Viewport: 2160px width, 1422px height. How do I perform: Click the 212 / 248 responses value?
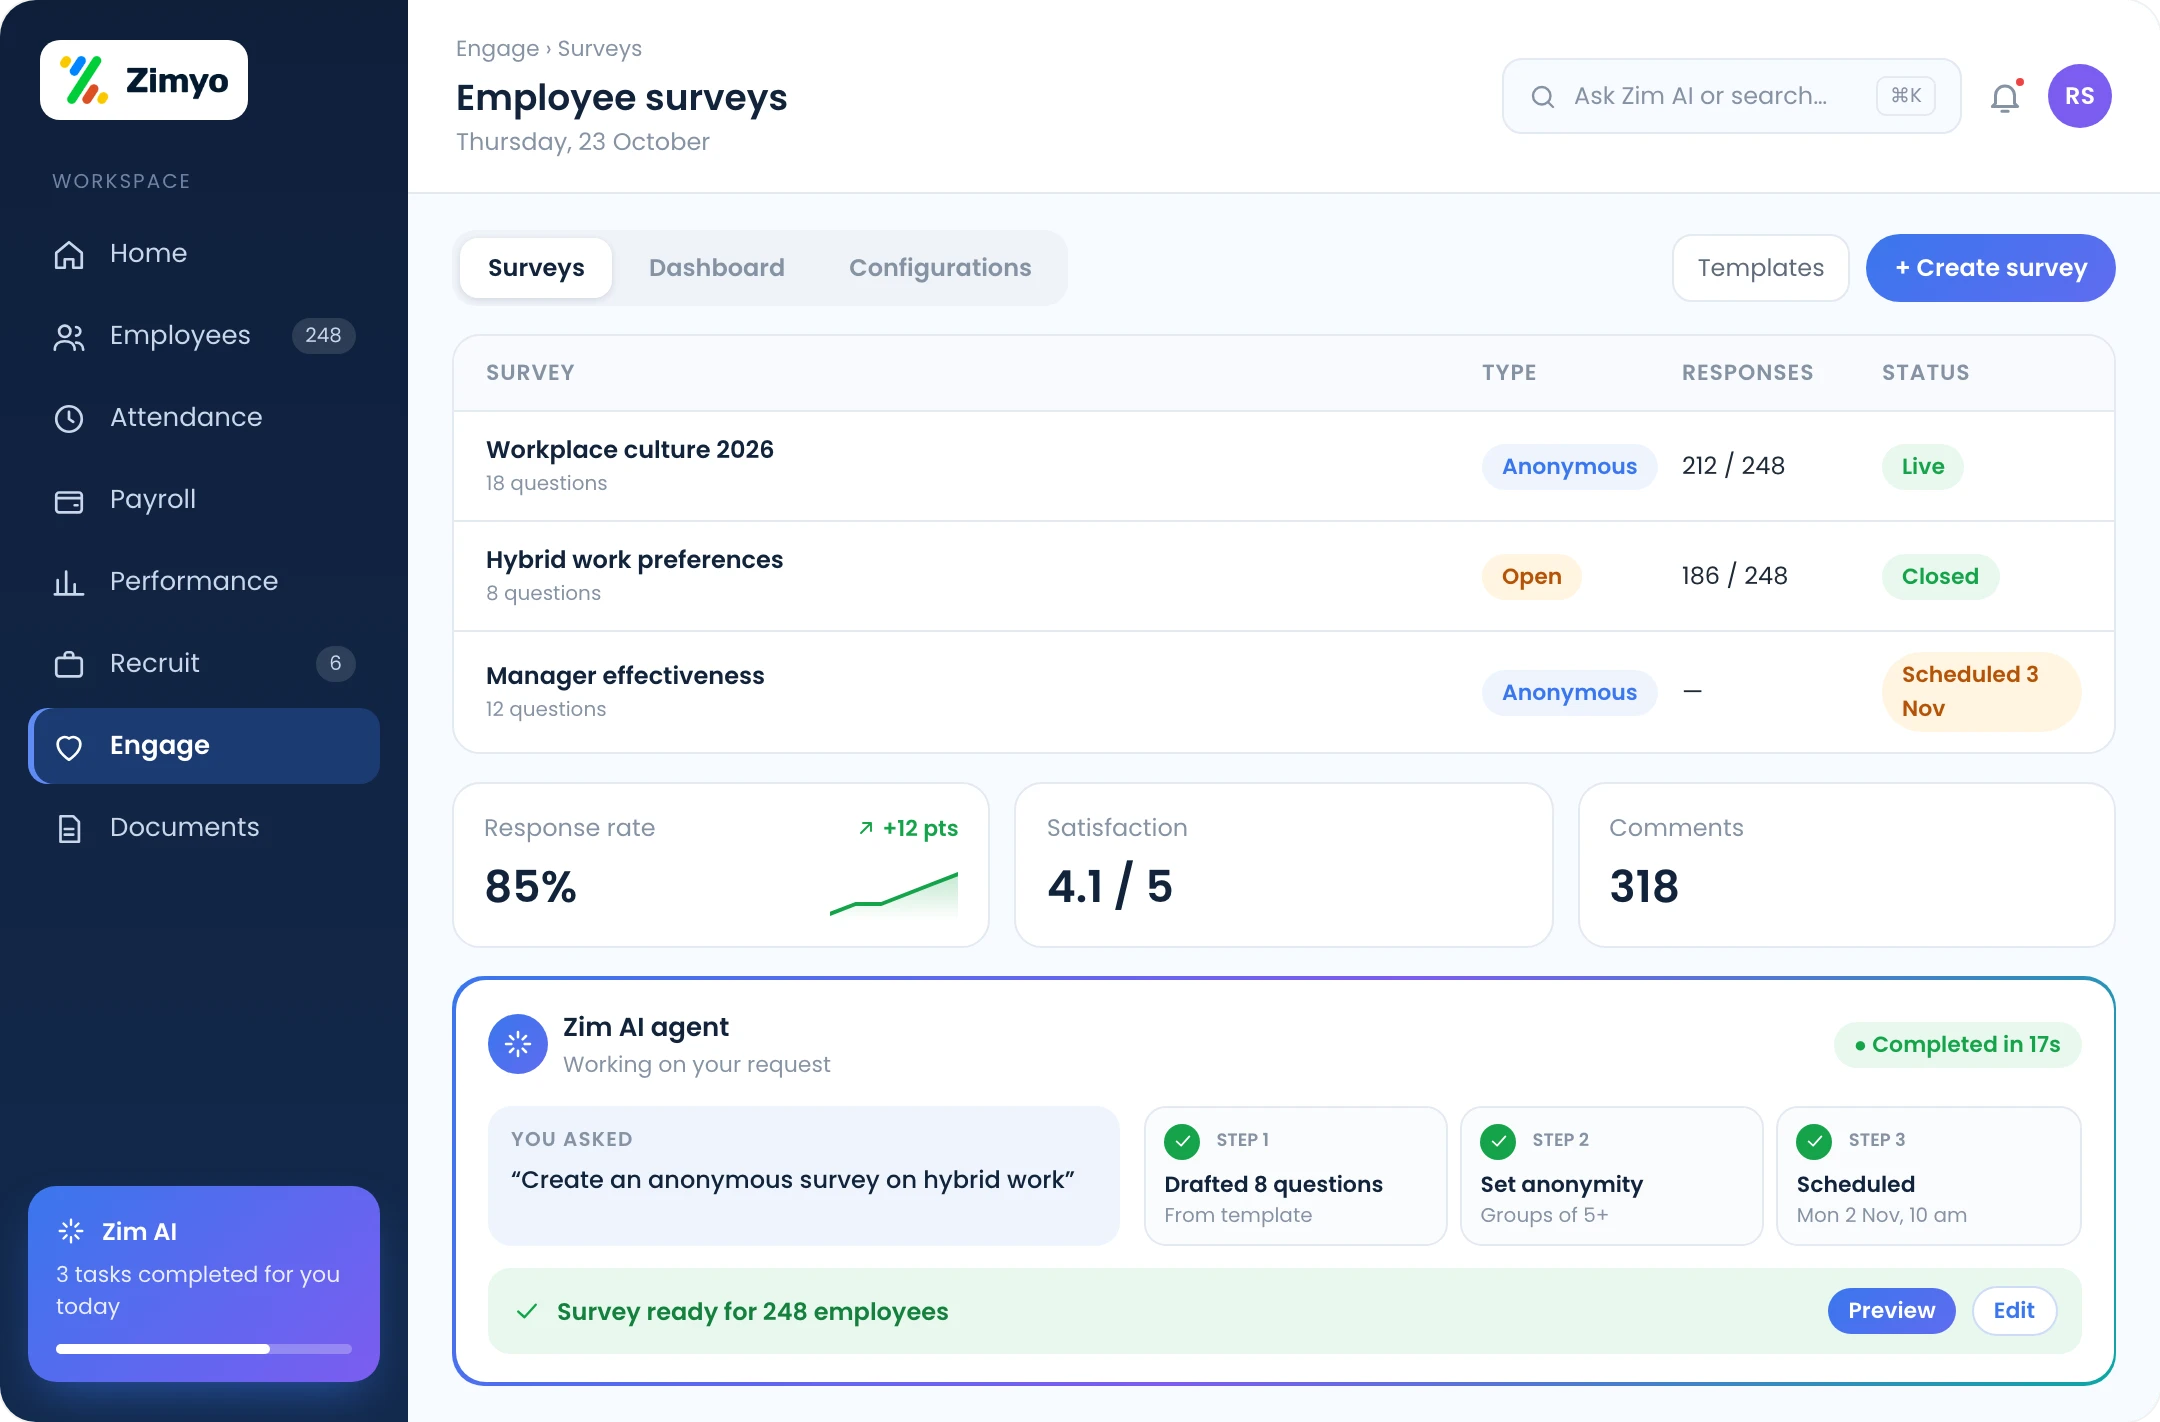point(1733,466)
